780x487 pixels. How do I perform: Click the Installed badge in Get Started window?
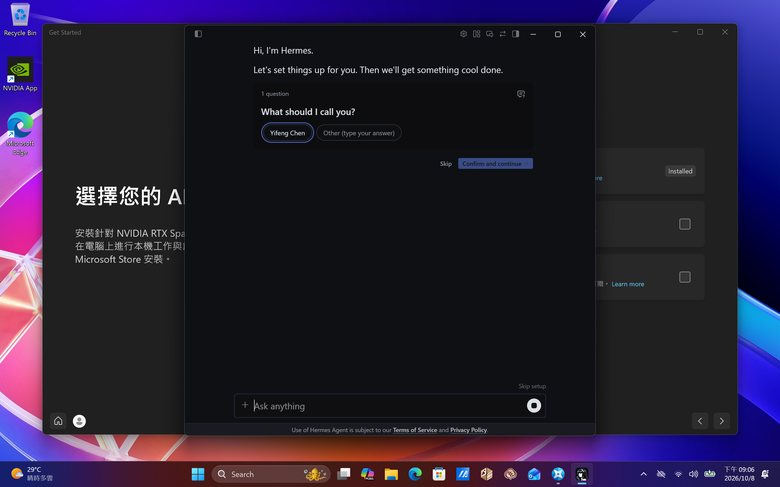pyautogui.click(x=680, y=171)
